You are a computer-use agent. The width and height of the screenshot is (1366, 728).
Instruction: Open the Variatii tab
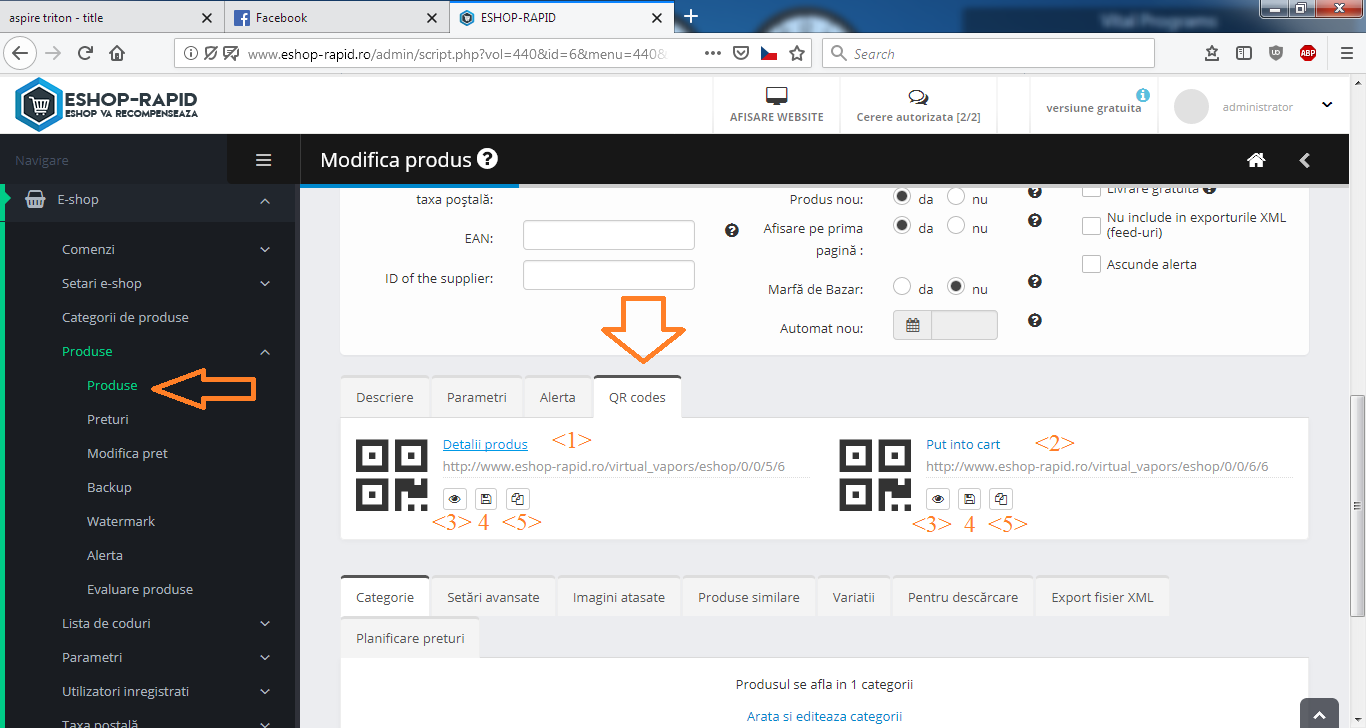pyautogui.click(x=854, y=597)
